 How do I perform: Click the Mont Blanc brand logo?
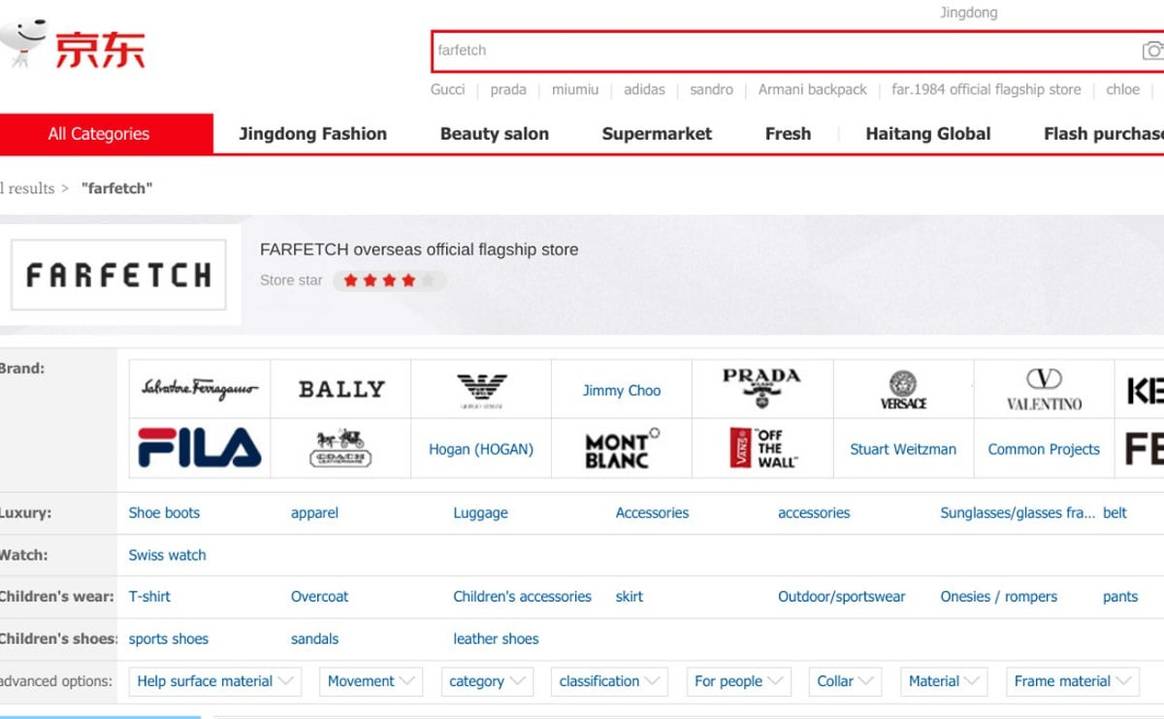tap(621, 449)
